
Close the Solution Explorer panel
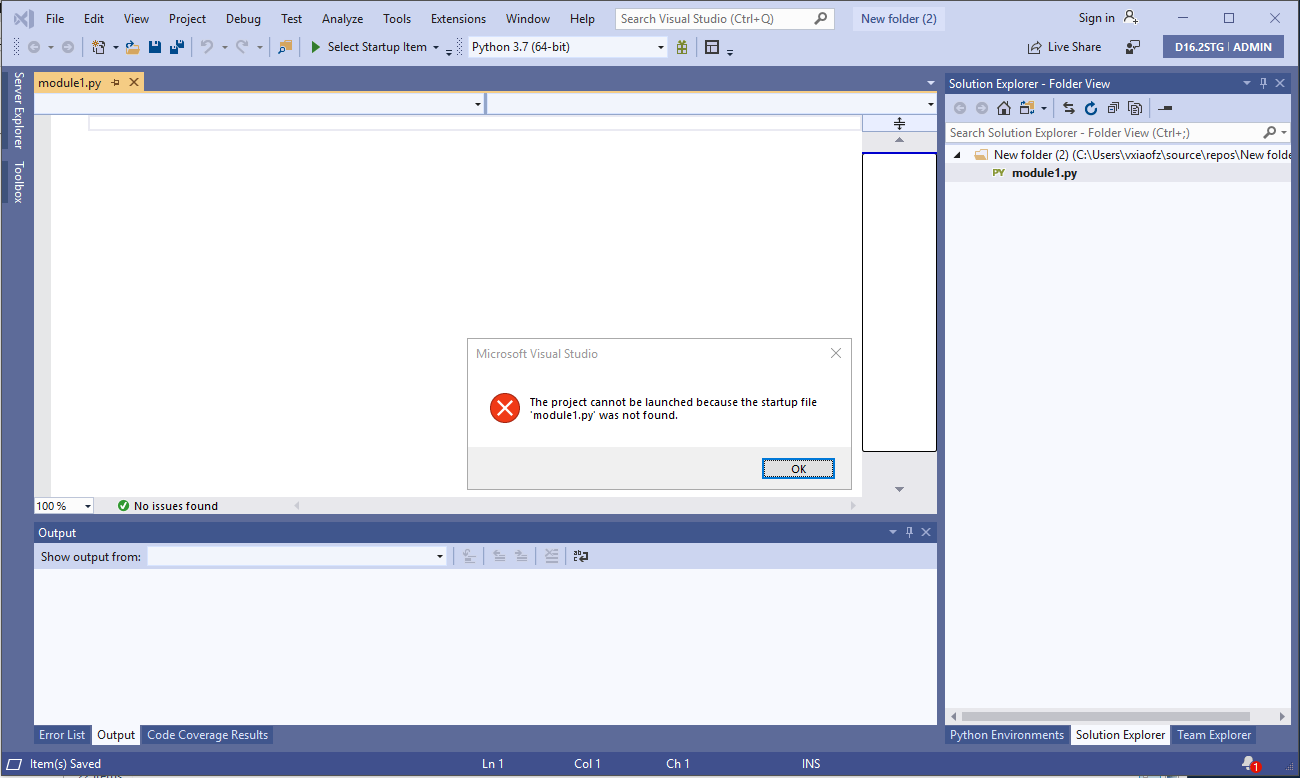(1281, 84)
